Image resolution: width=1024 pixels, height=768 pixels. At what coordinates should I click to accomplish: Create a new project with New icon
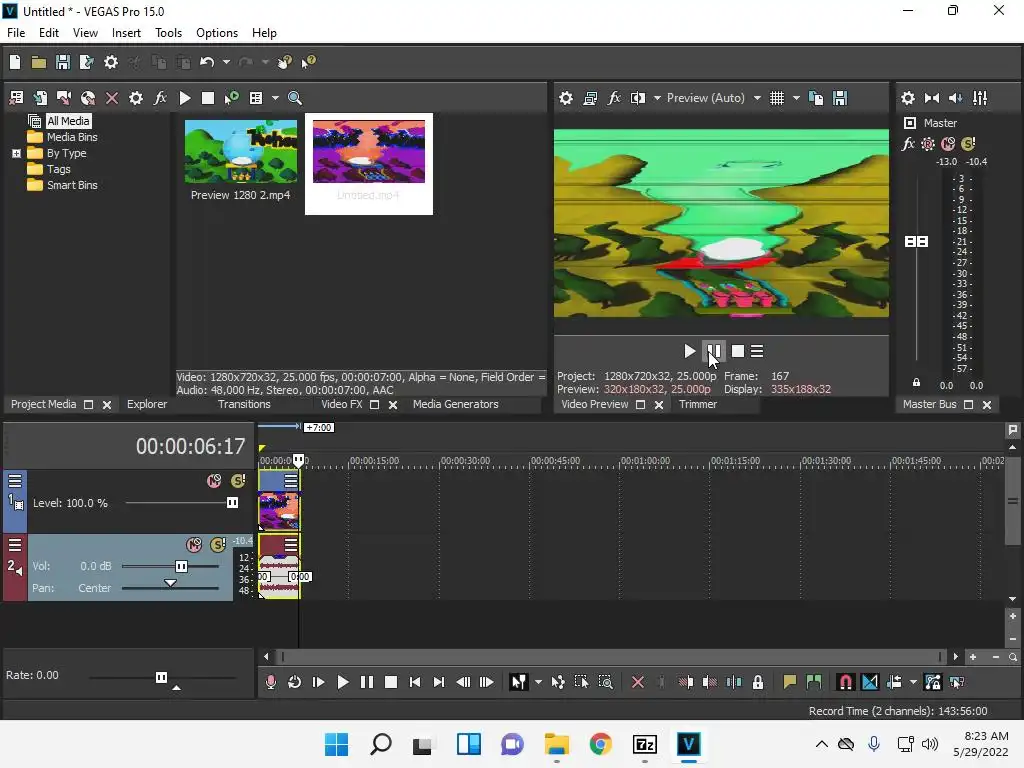tap(15, 62)
